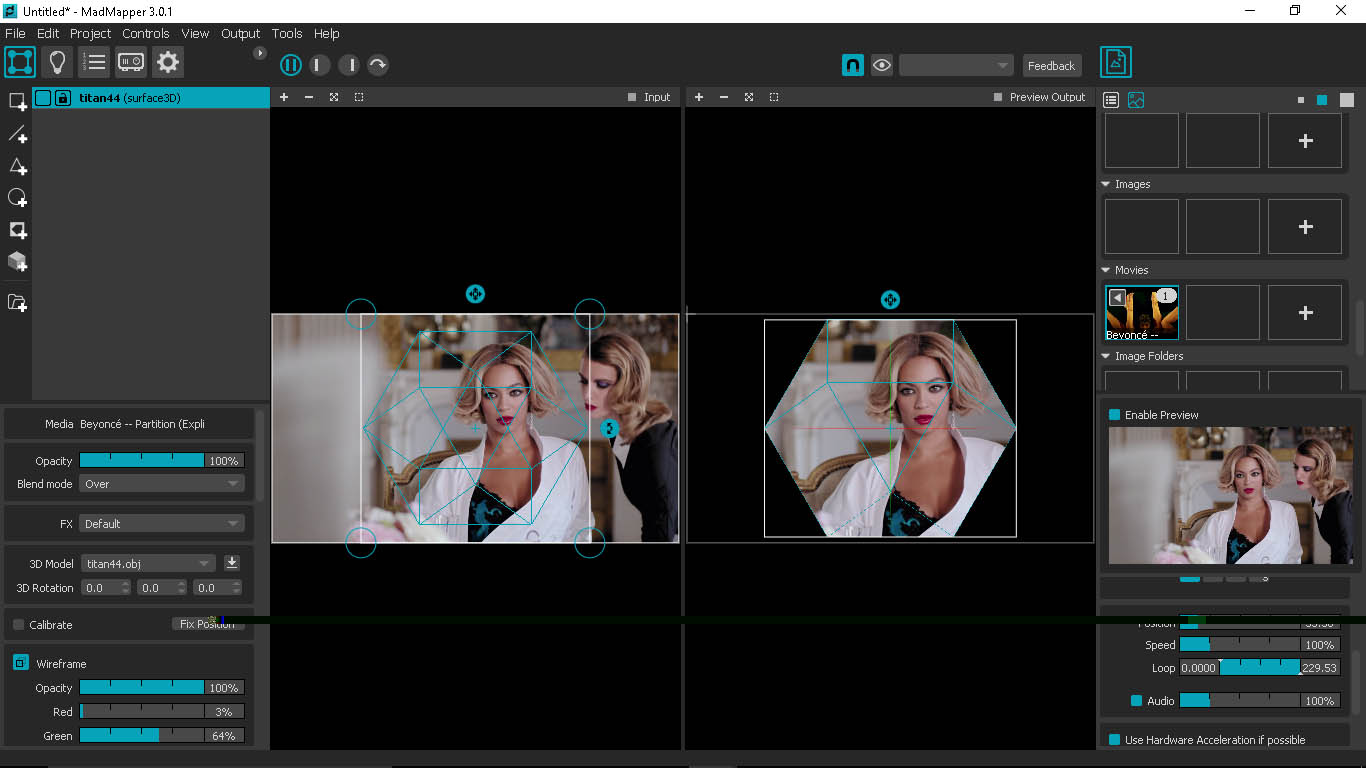
Task: Toggle the Audio checkbox
Action: pos(1136,700)
